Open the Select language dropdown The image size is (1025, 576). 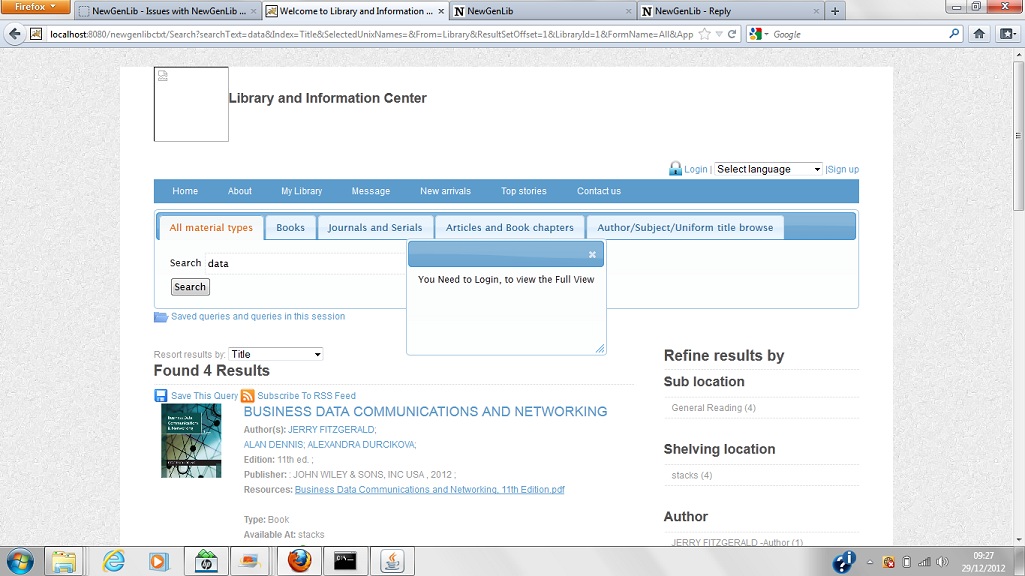[x=767, y=169]
